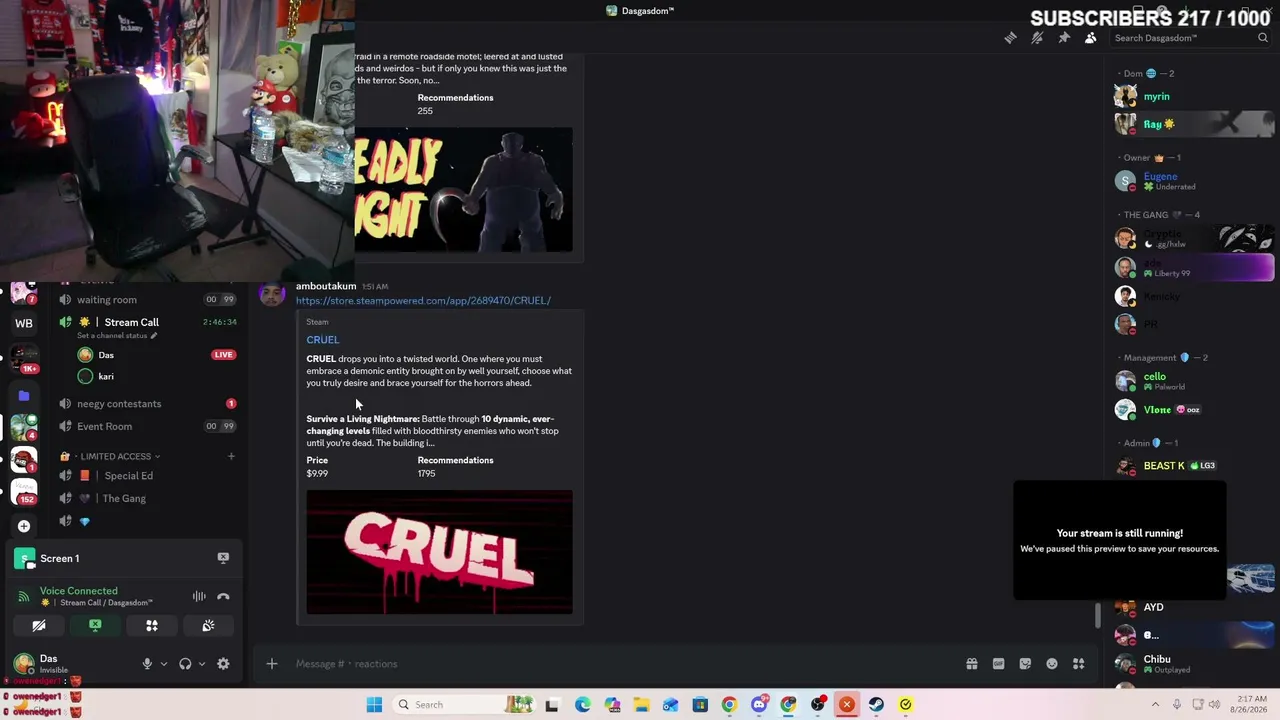This screenshot has height=720, width=1280.
Task: Open the taskbar clock and date
Action: pos(1251,705)
